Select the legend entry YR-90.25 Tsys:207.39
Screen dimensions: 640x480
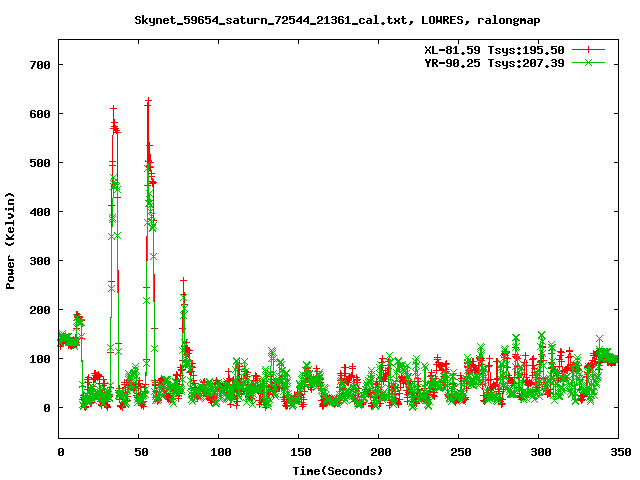point(494,63)
